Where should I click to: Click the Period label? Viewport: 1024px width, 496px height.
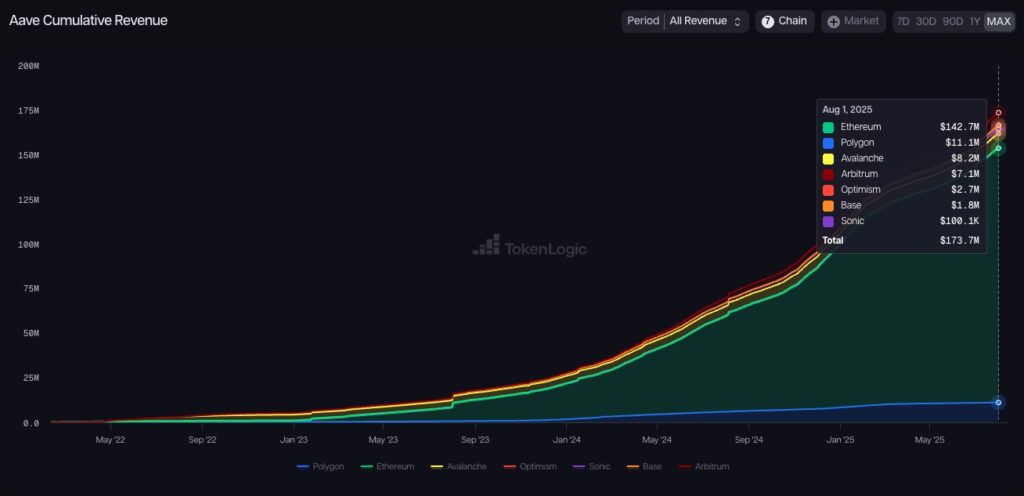[643, 21]
